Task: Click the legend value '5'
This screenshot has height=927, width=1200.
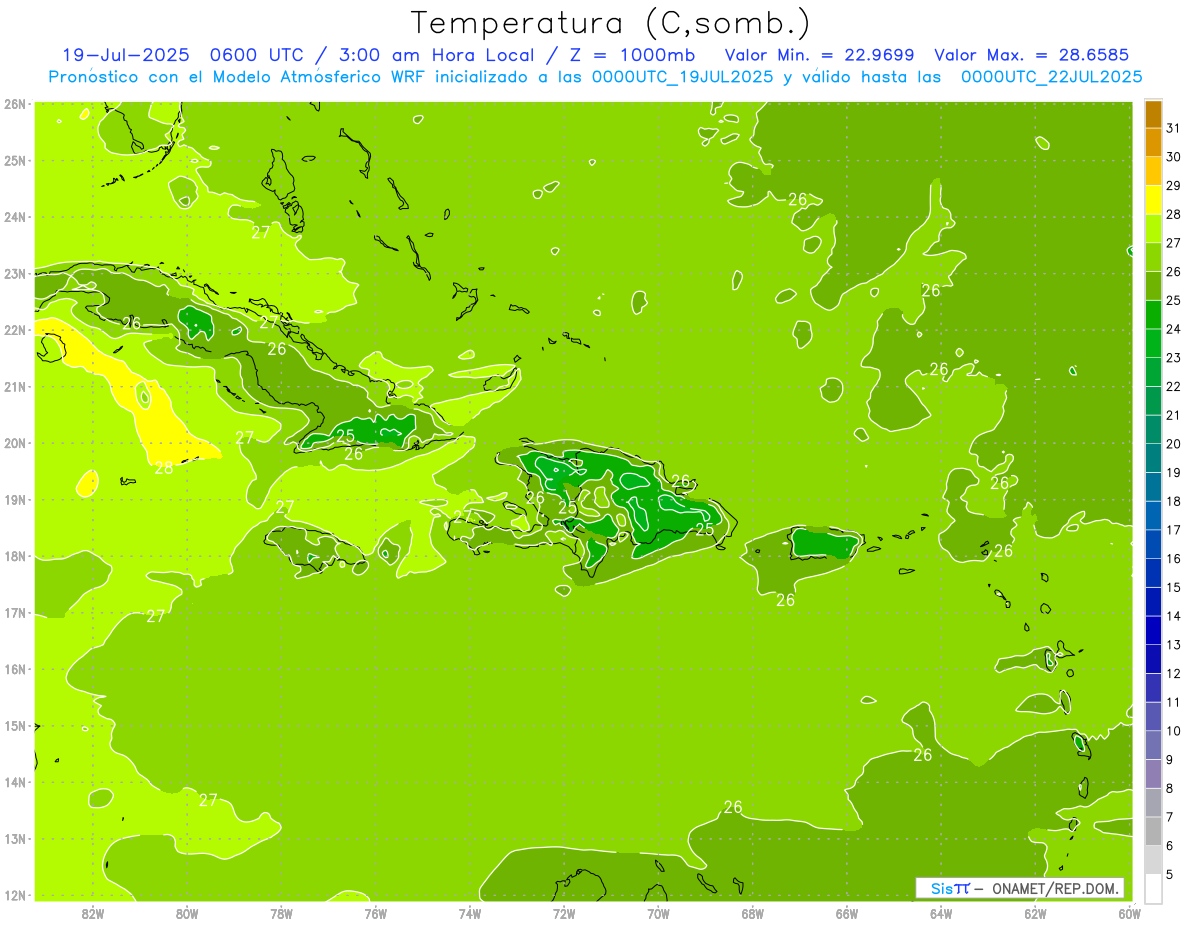Action: pos(1170,874)
